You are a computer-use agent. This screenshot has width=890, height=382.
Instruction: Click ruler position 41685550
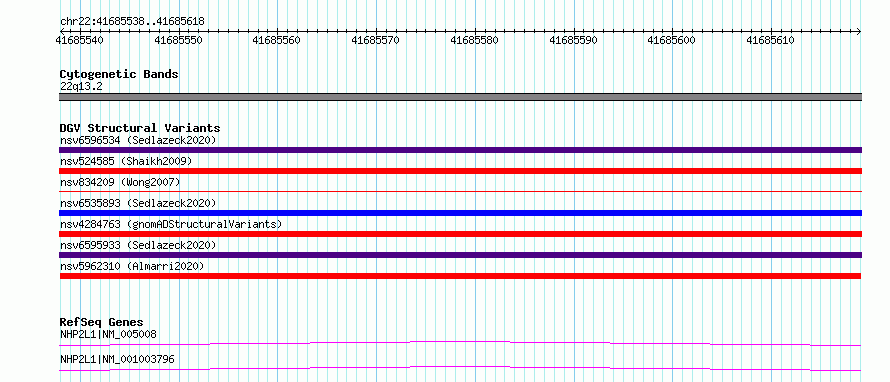178,40
